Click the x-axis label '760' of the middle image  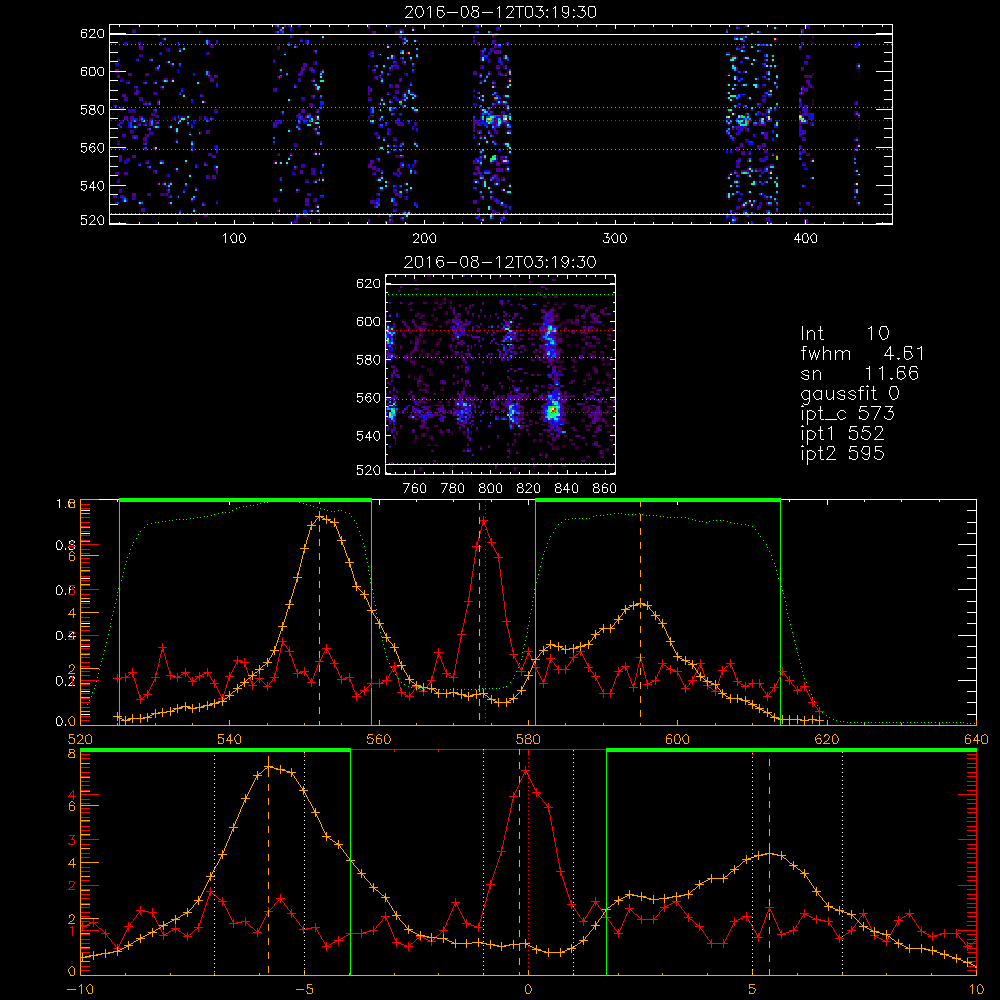tap(415, 489)
